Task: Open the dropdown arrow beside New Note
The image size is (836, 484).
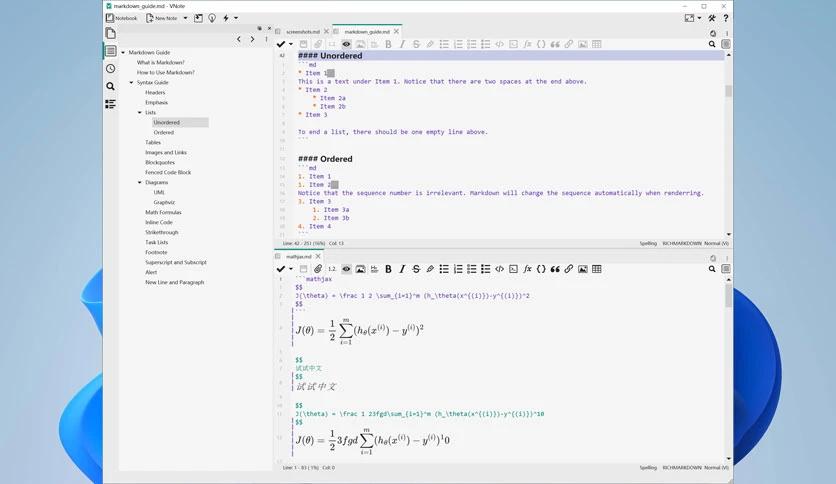Action: pyautogui.click(x=185, y=18)
